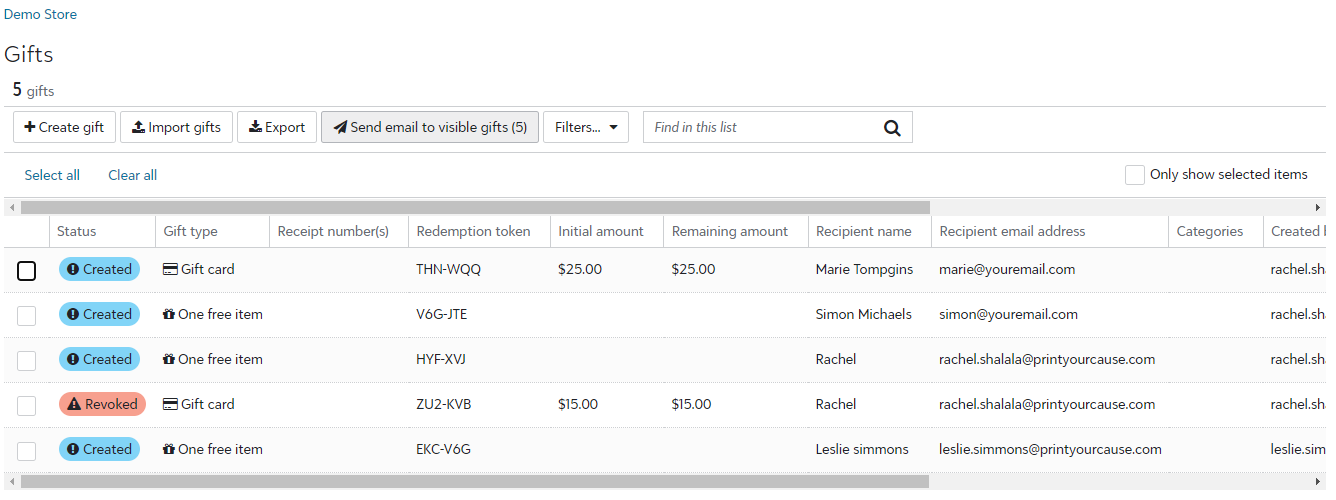
Task: Click the Clear all link
Action: coord(132,175)
